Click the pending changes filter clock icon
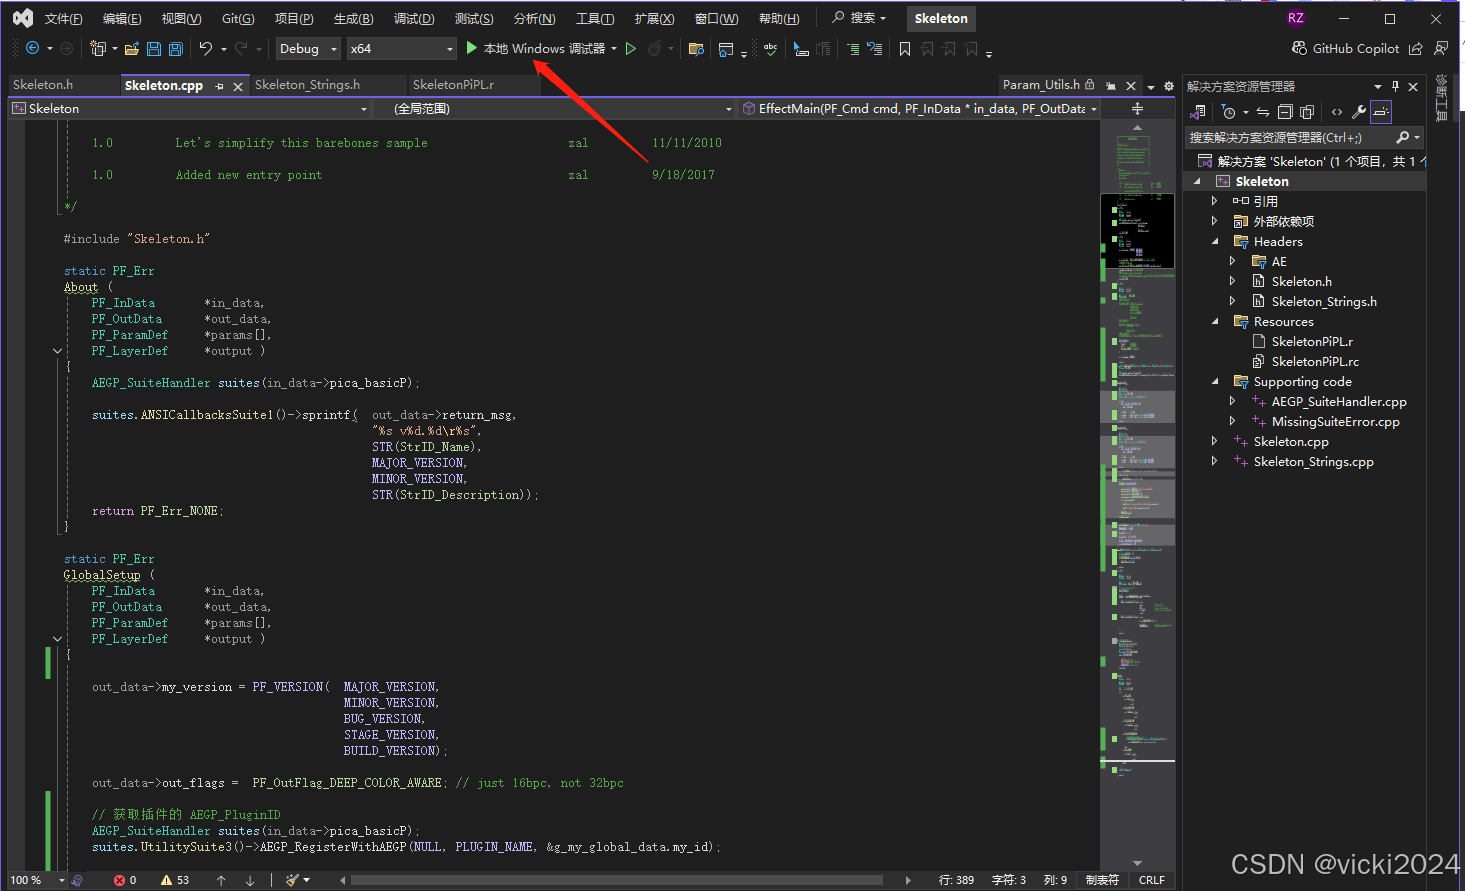The width and height of the screenshot is (1465, 891). point(1229,112)
